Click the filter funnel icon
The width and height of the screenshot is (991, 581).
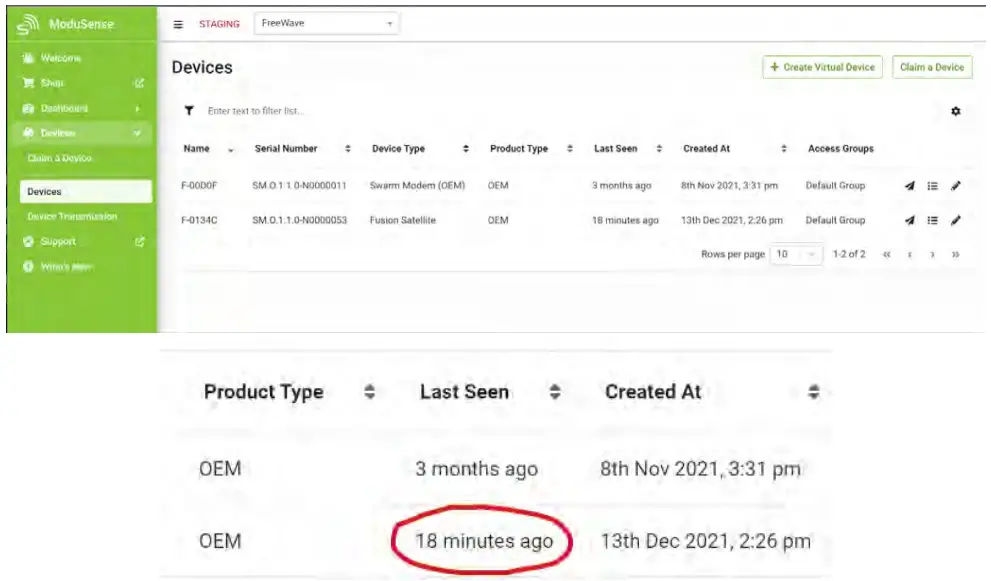pyautogui.click(x=188, y=111)
